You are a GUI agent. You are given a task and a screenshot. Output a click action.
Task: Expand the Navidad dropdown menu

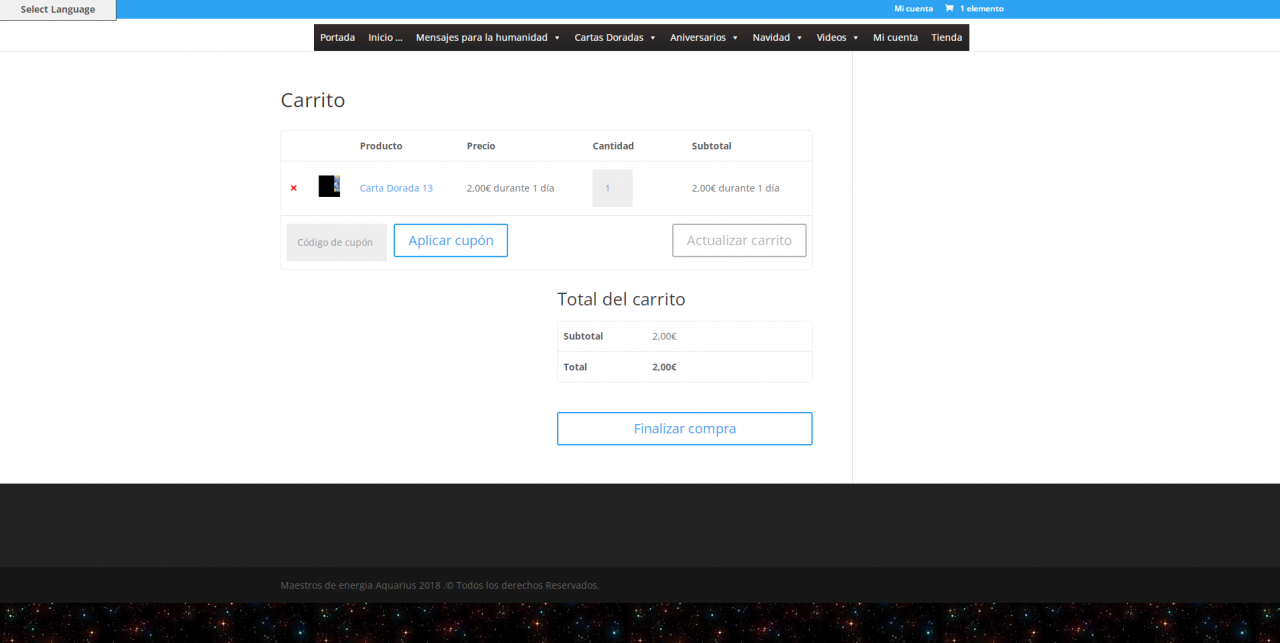pos(777,38)
